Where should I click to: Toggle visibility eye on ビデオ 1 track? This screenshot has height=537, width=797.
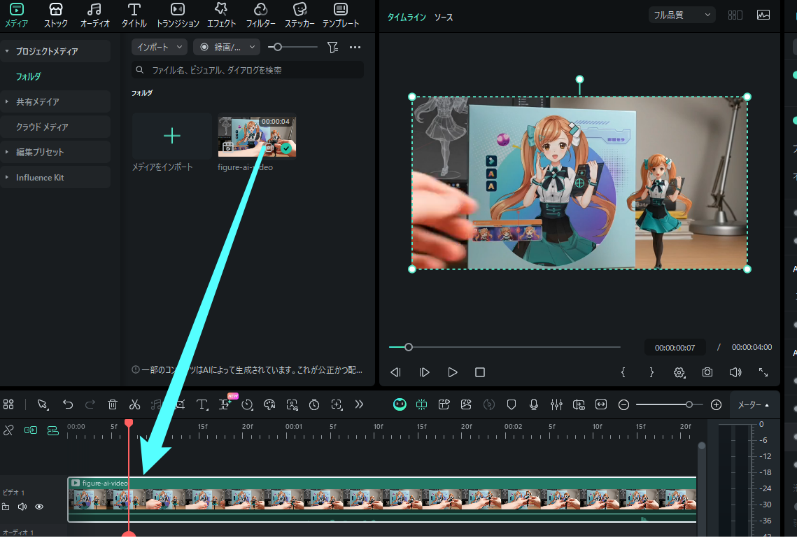(x=39, y=507)
